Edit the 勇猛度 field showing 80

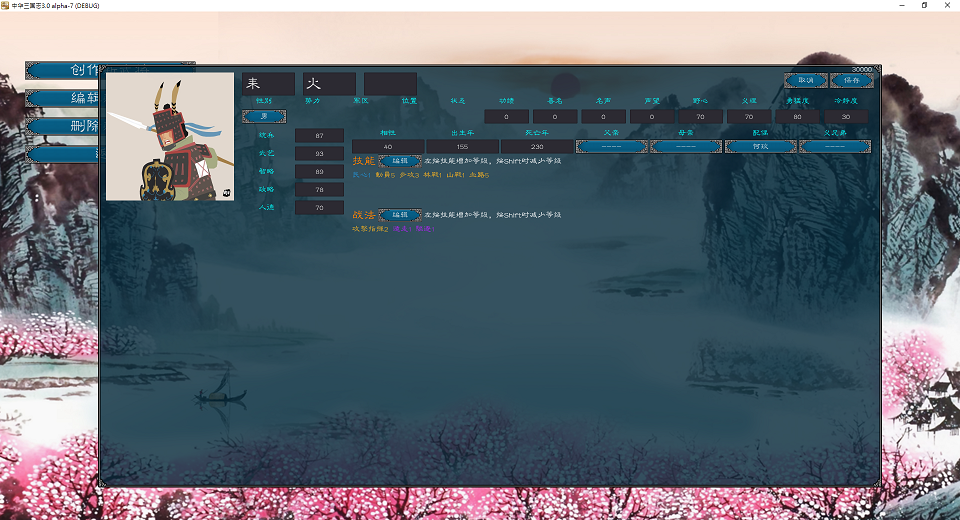pos(797,116)
